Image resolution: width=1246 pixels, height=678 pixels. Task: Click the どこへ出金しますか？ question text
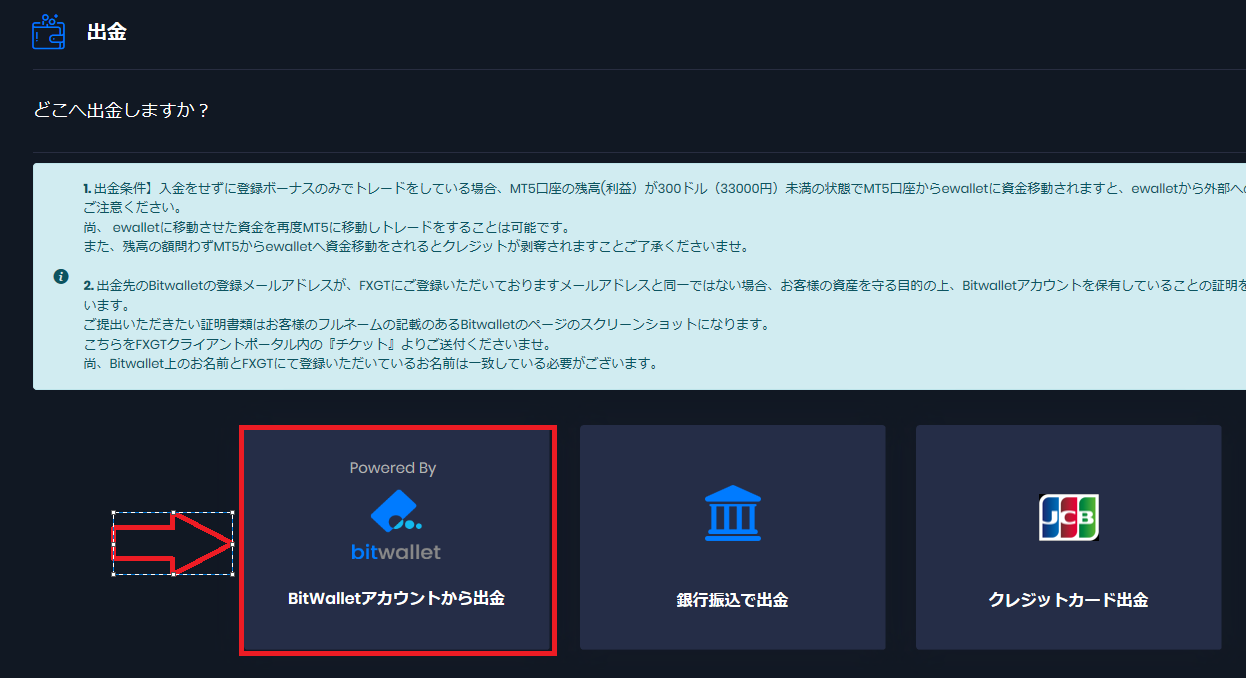(122, 110)
